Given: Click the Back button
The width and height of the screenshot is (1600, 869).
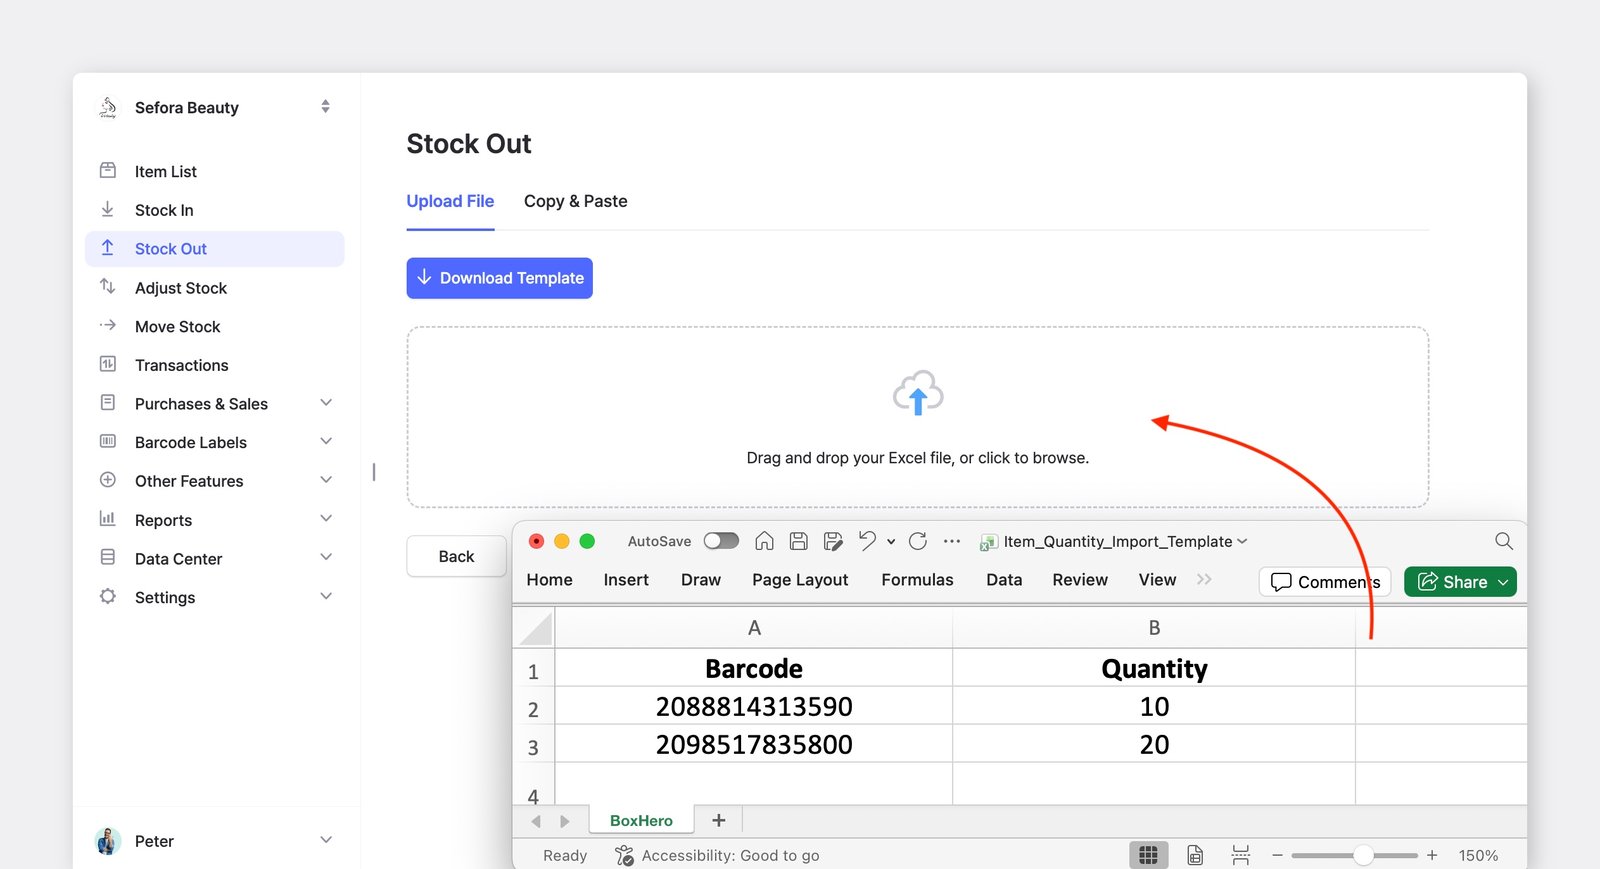Looking at the screenshot, I should coord(456,557).
